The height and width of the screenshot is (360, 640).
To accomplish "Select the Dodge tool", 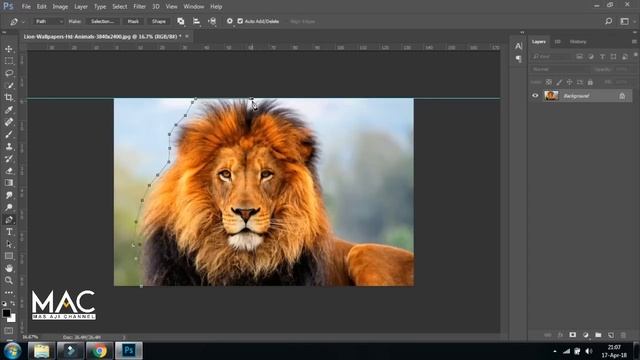I will [x=9, y=207].
